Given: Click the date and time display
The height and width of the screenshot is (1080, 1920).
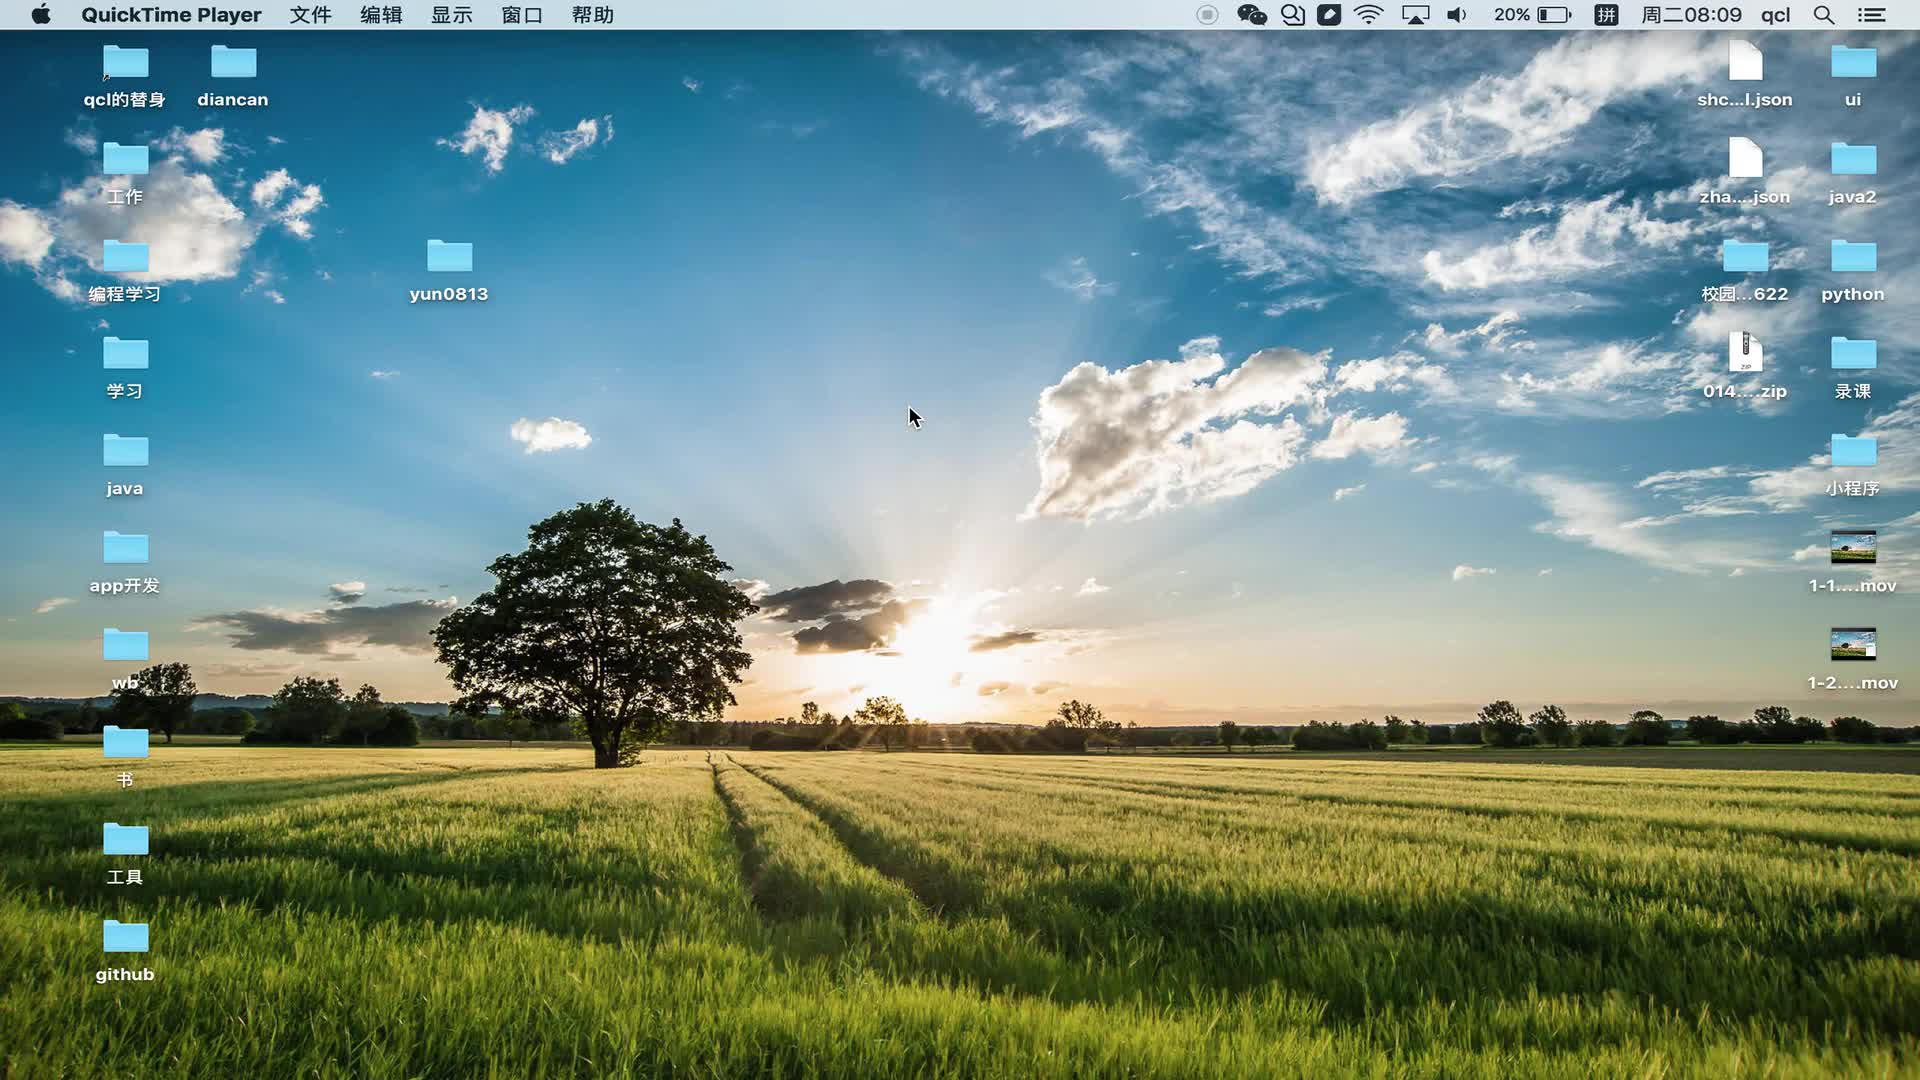Looking at the screenshot, I should click(x=1691, y=15).
